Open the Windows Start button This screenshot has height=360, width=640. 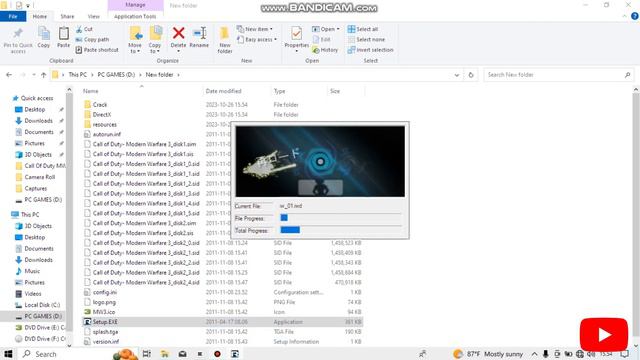point(8,354)
